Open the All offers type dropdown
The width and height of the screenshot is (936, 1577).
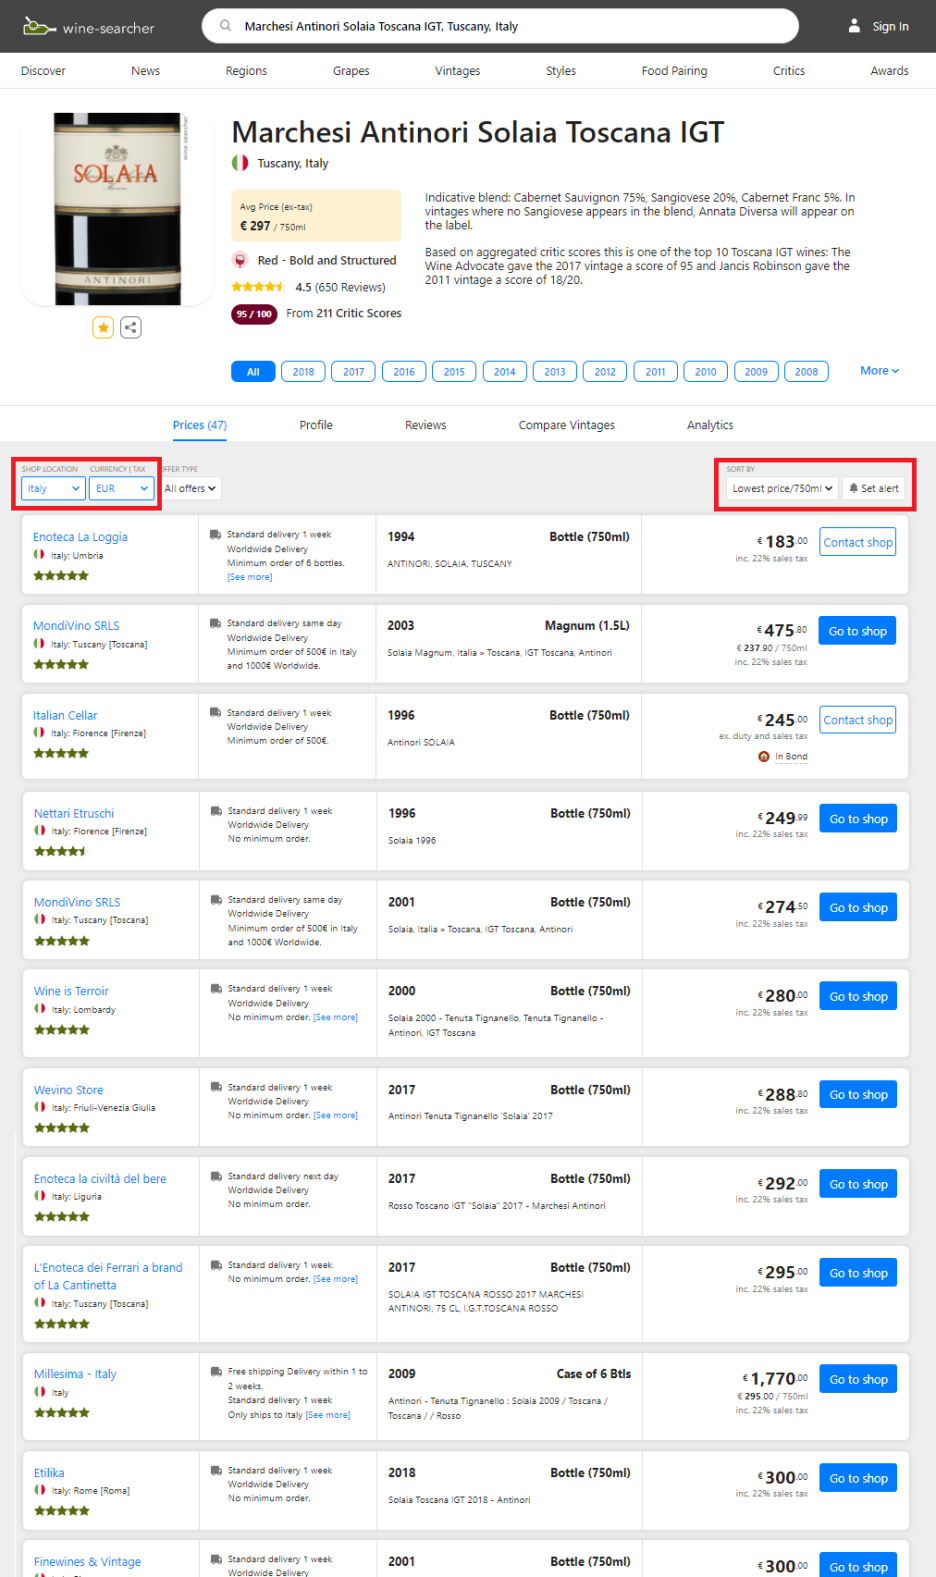[x=190, y=488]
